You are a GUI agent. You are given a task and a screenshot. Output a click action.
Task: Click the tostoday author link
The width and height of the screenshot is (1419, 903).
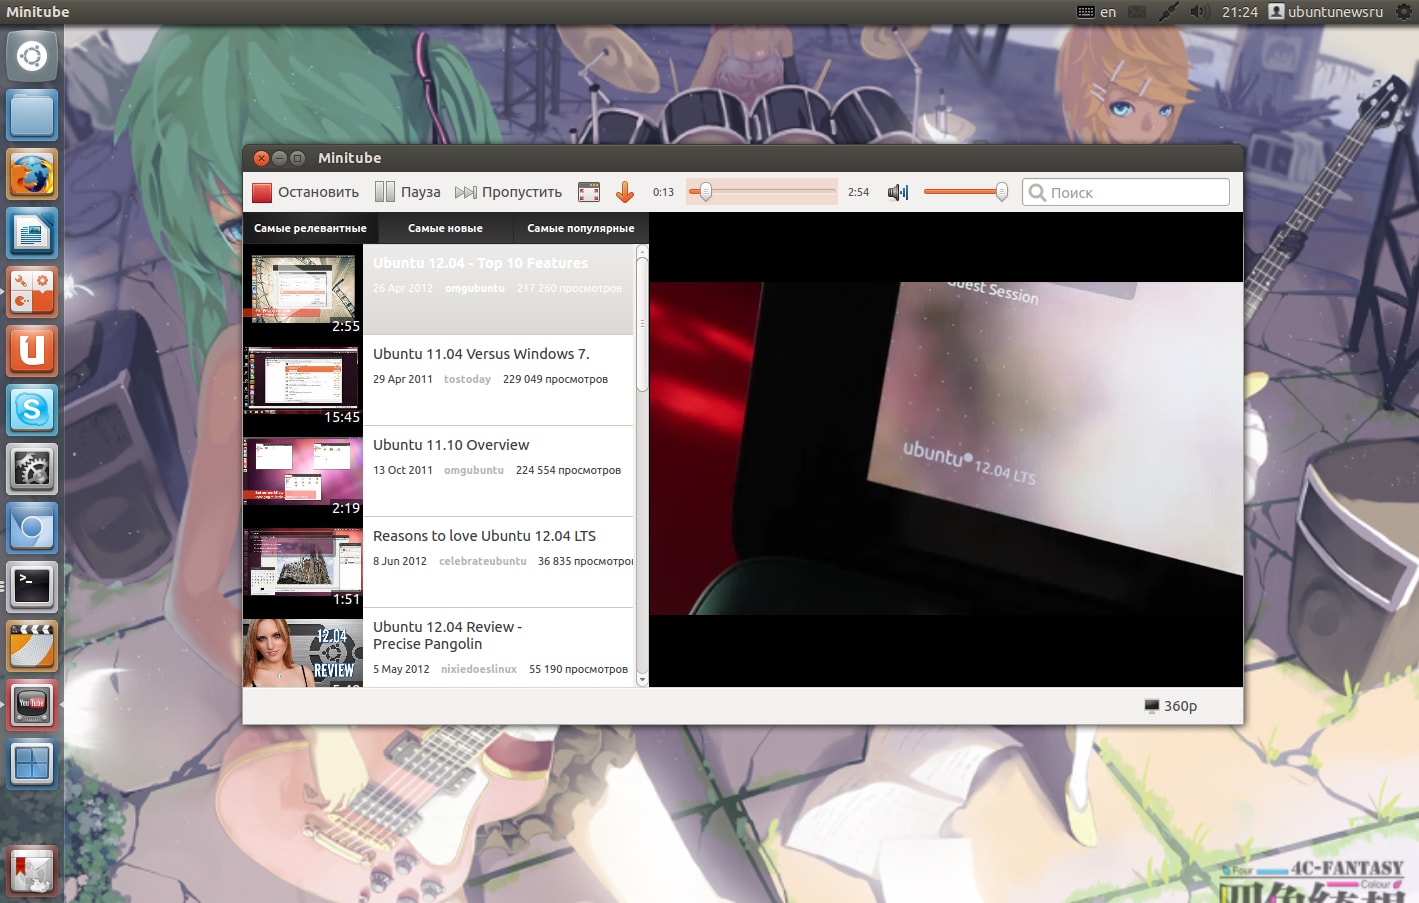(467, 379)
